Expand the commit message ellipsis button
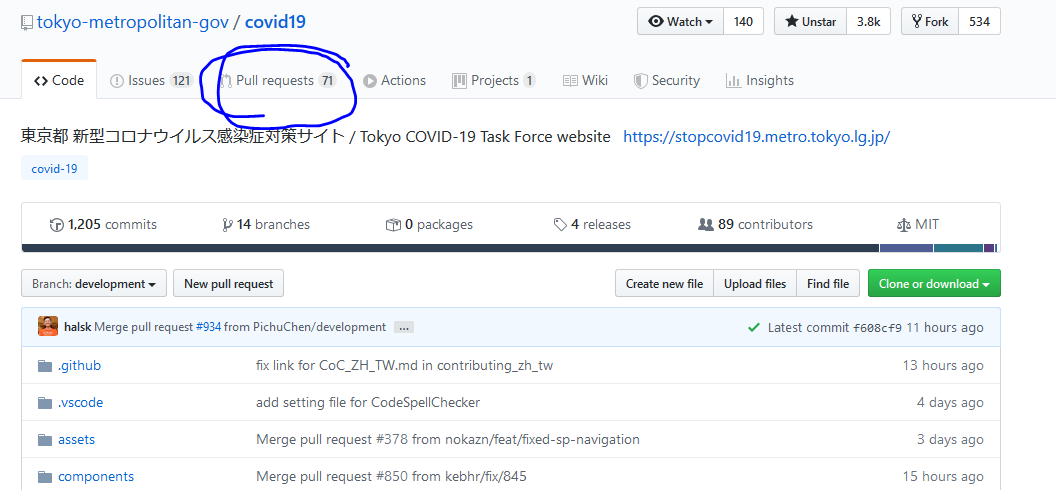Viewport: 1056px width, 490px height. [x=404, y=328]
